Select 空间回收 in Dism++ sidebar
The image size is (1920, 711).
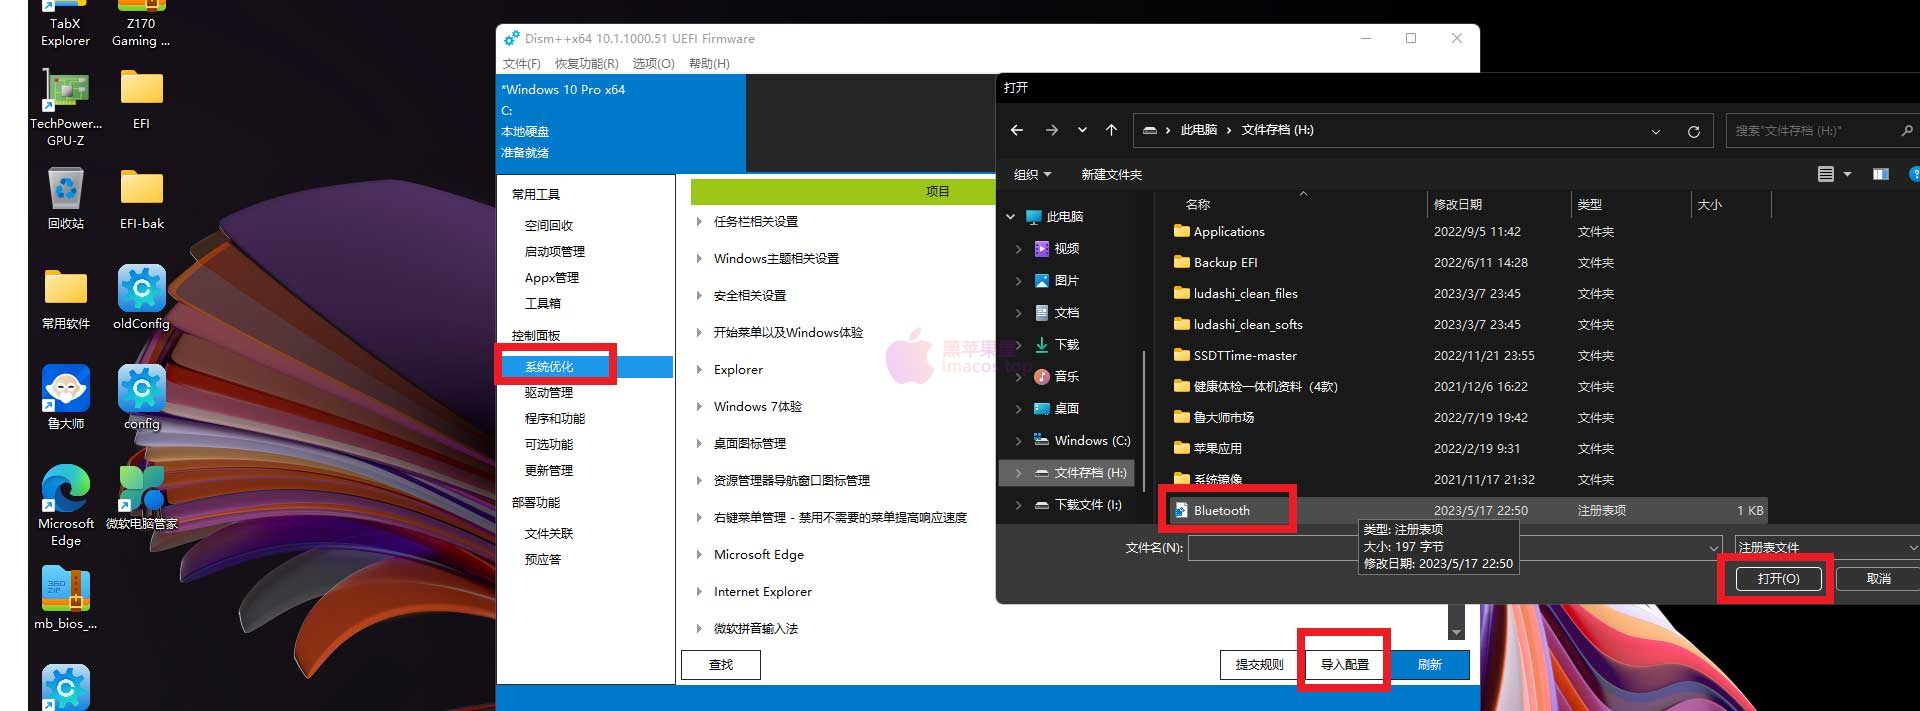click(549, 226)
